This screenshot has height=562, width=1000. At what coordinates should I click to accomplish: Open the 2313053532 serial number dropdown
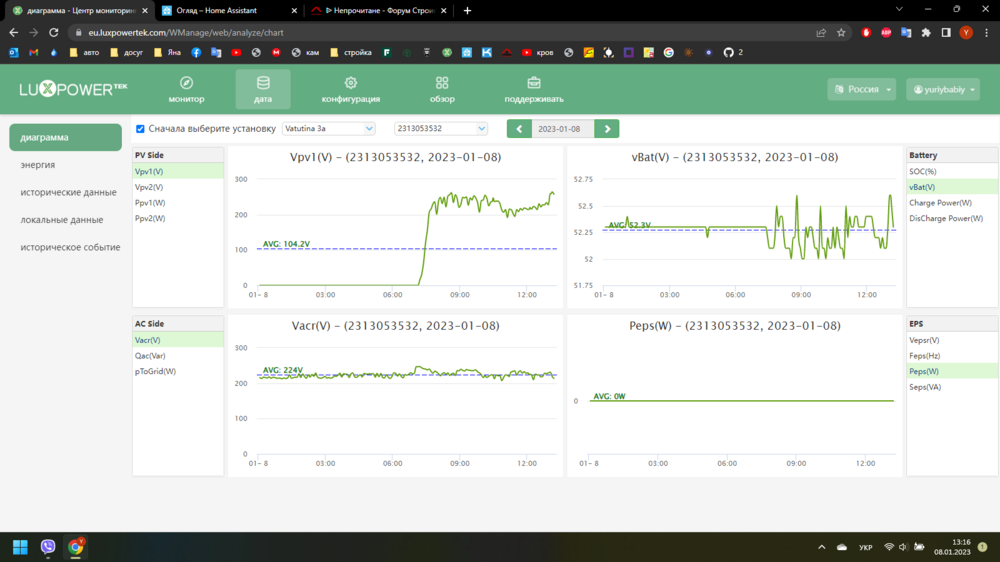440,129
